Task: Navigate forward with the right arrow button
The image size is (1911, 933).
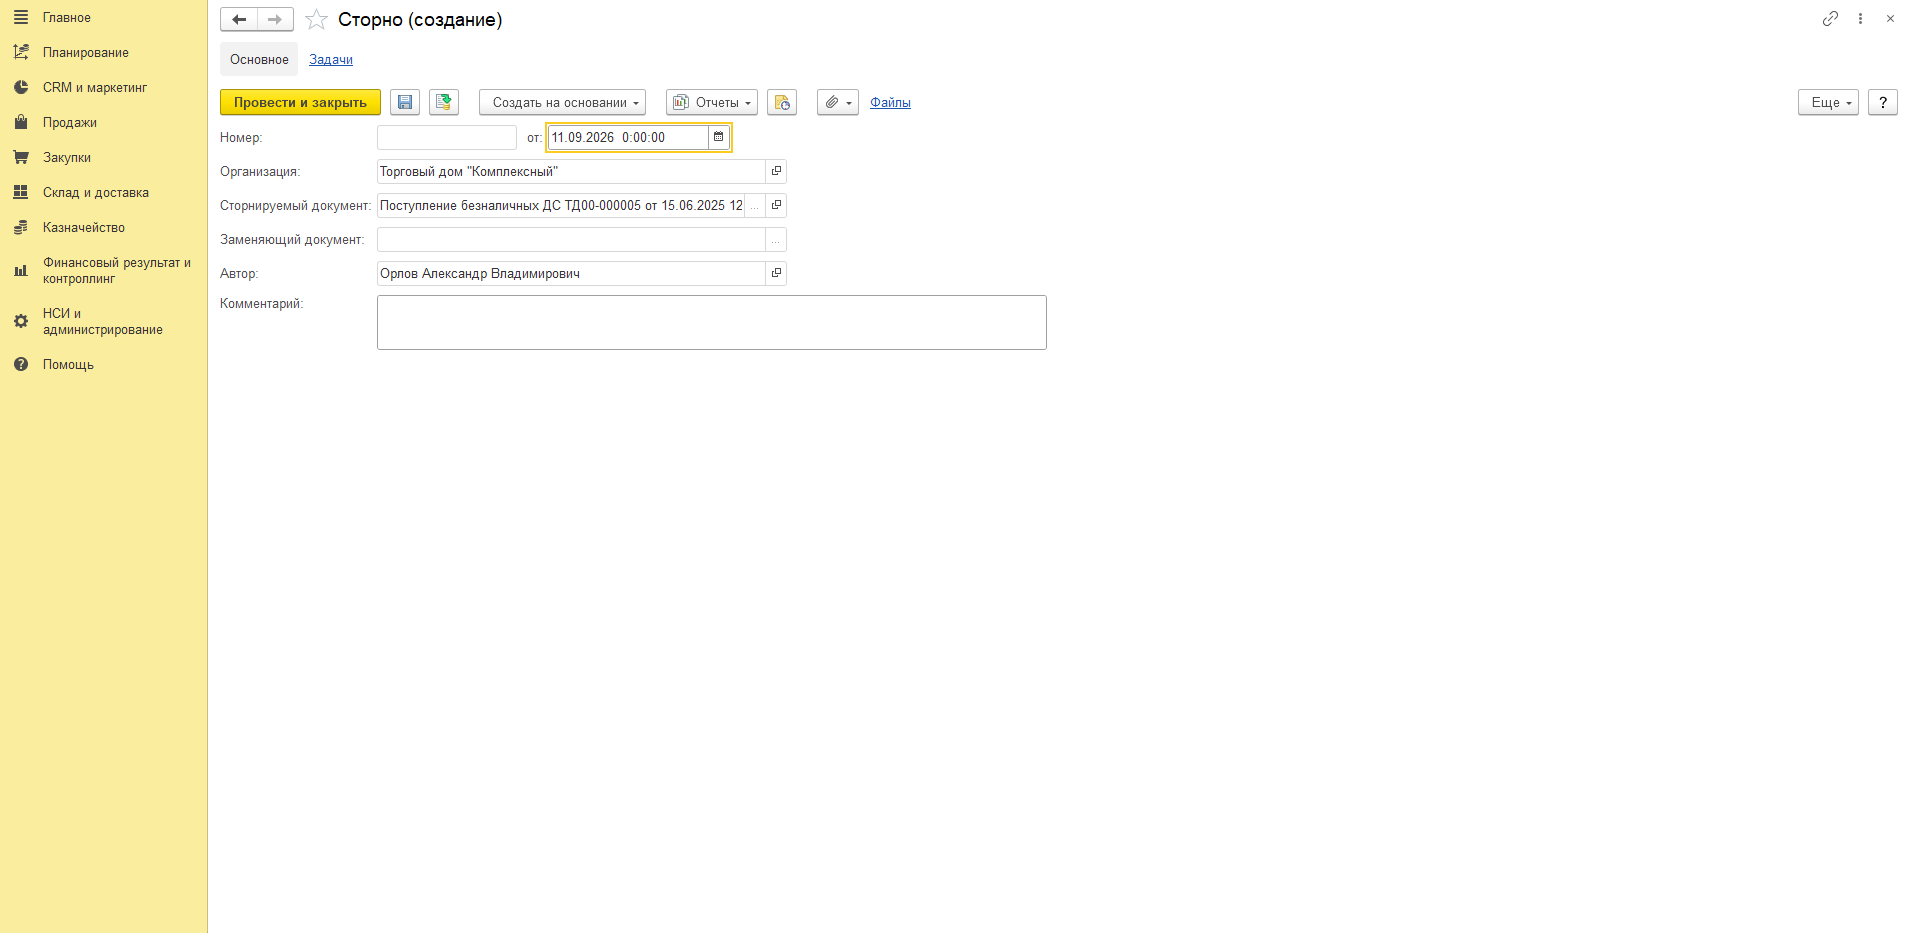Action: coord(275,20)
